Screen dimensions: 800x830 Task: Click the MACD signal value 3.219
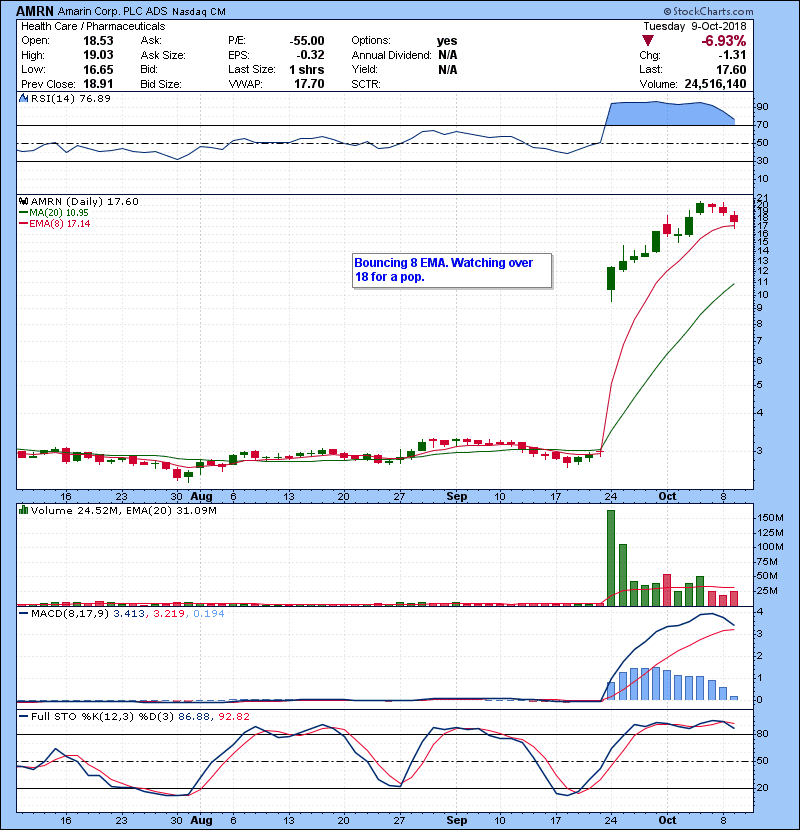pyautogui.click(x=168, y=614)
